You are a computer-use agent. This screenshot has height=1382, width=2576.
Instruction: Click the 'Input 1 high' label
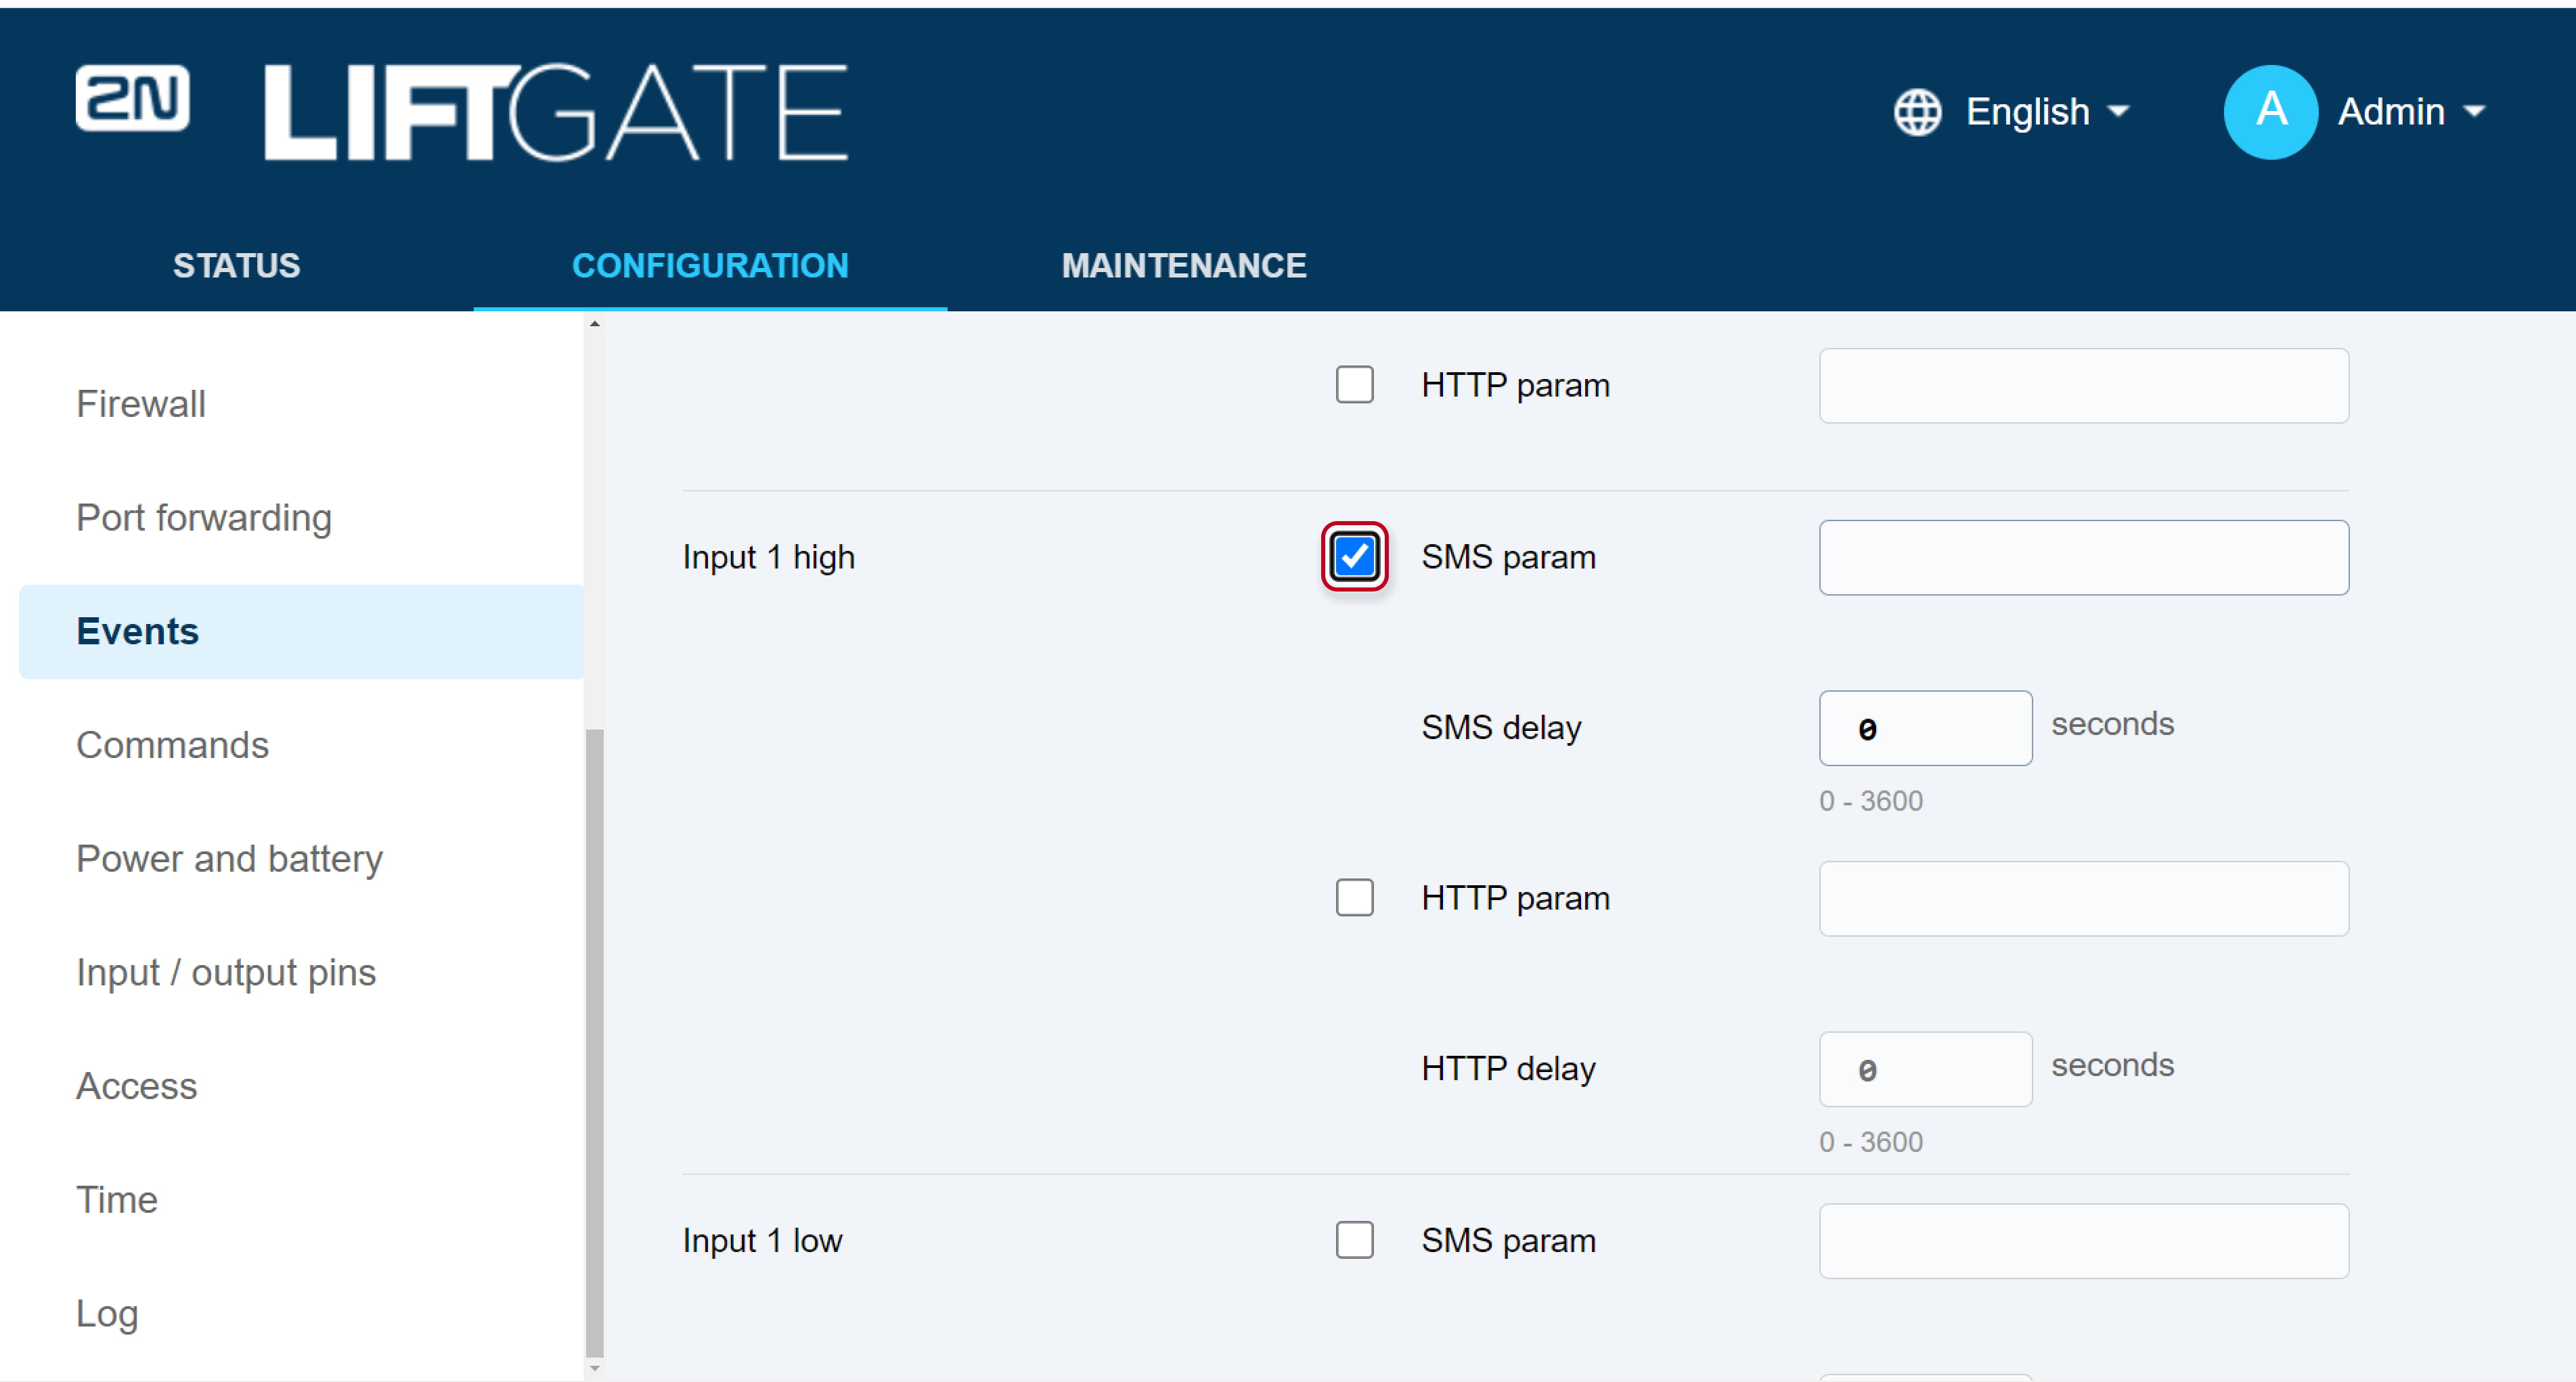768,557
